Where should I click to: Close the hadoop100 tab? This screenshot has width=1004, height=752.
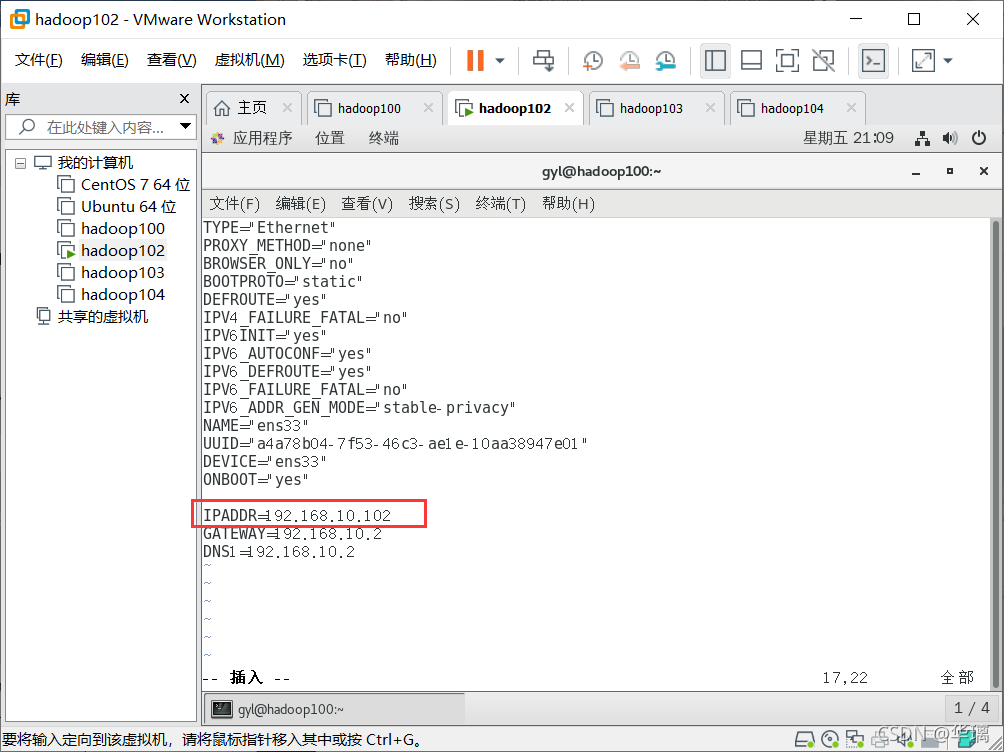(428, 108)
